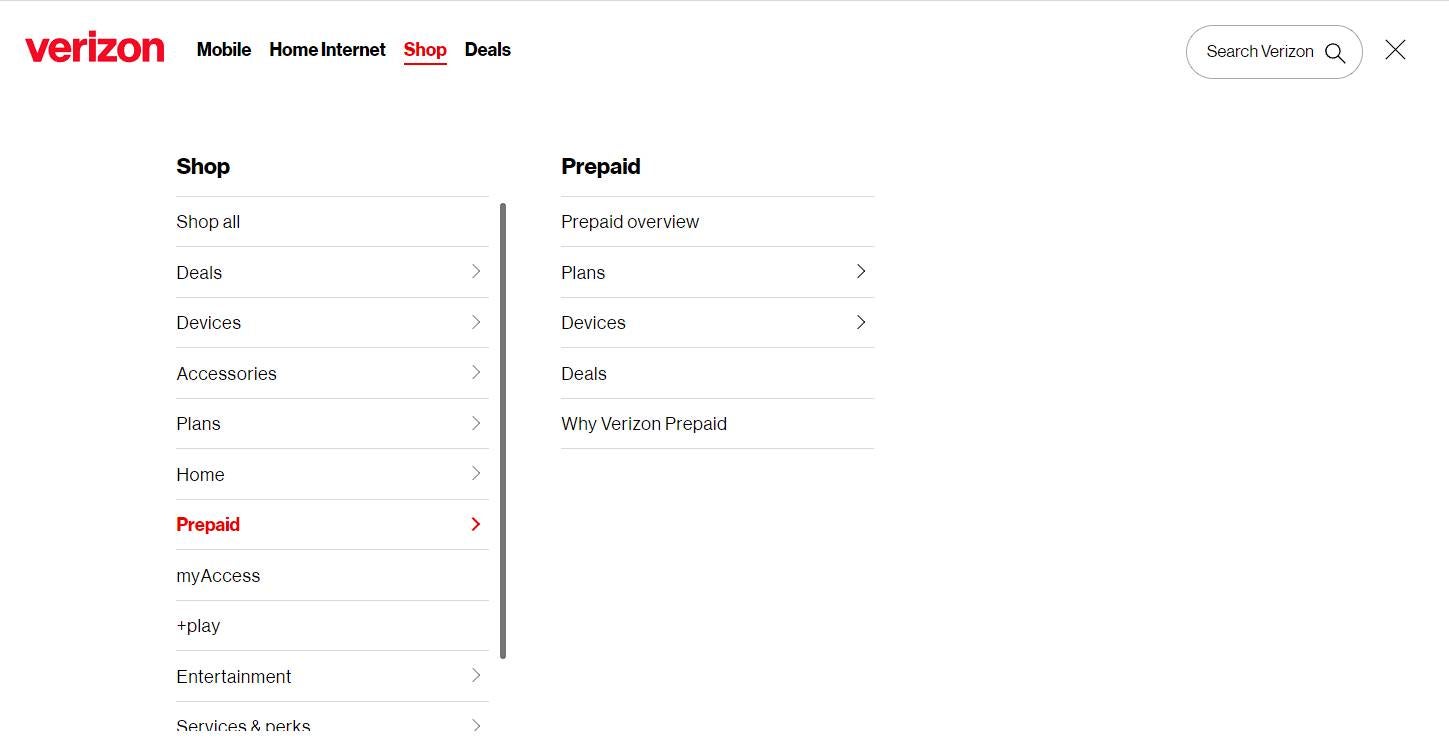The width and height of the screenshot is (1449, 749).
Task: Expand the Entertainment submenu chevron
Action: click(476, 676)
